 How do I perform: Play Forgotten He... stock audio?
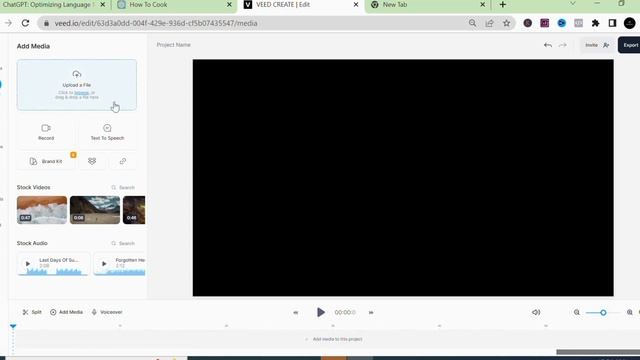(x=104, y=264)
